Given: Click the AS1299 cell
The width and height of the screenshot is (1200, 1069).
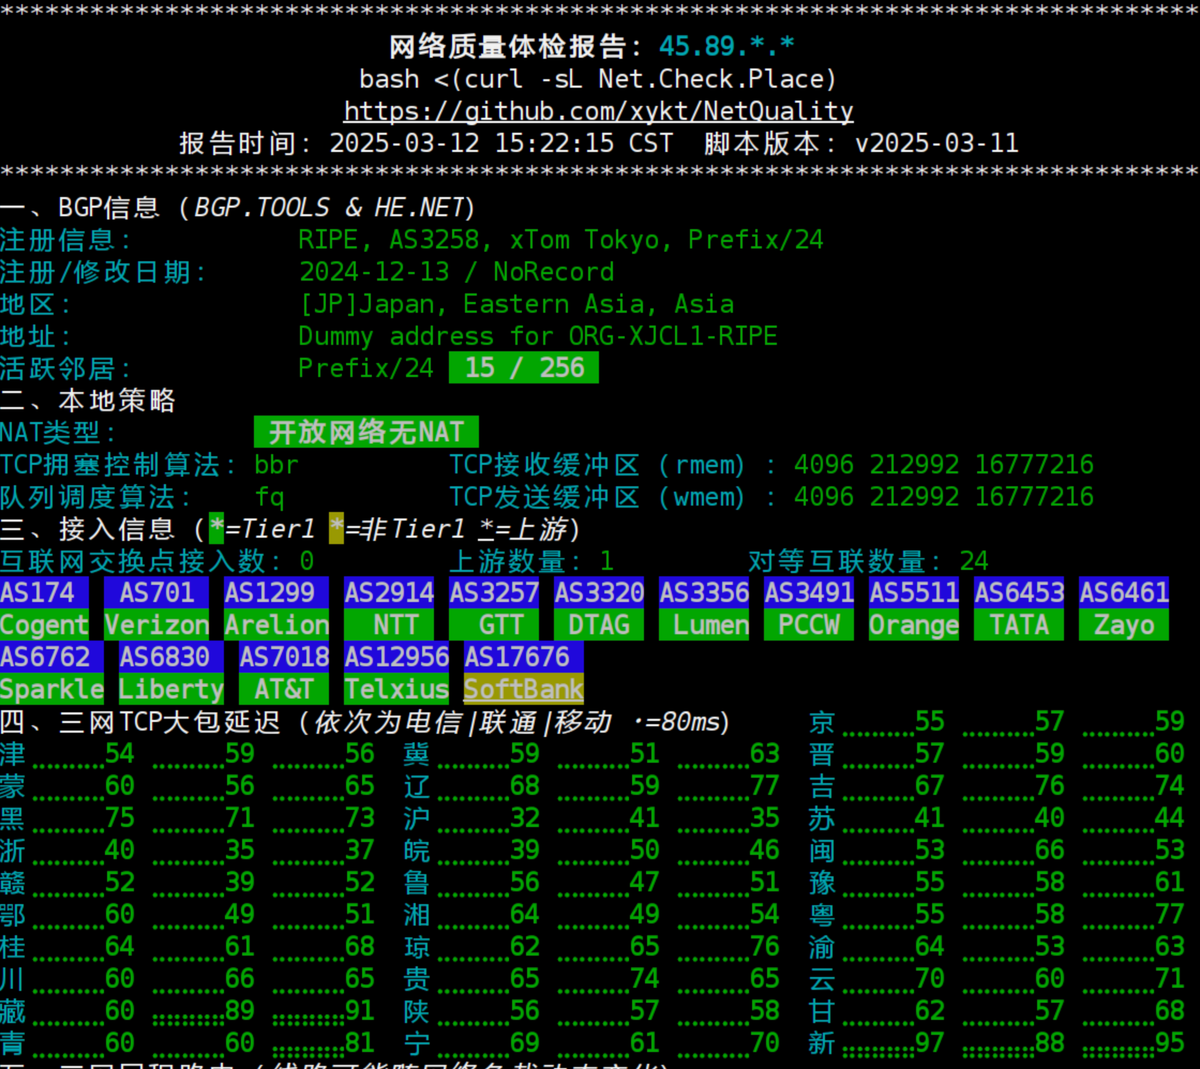Looking at the screenshot, I should click(277, 593).
